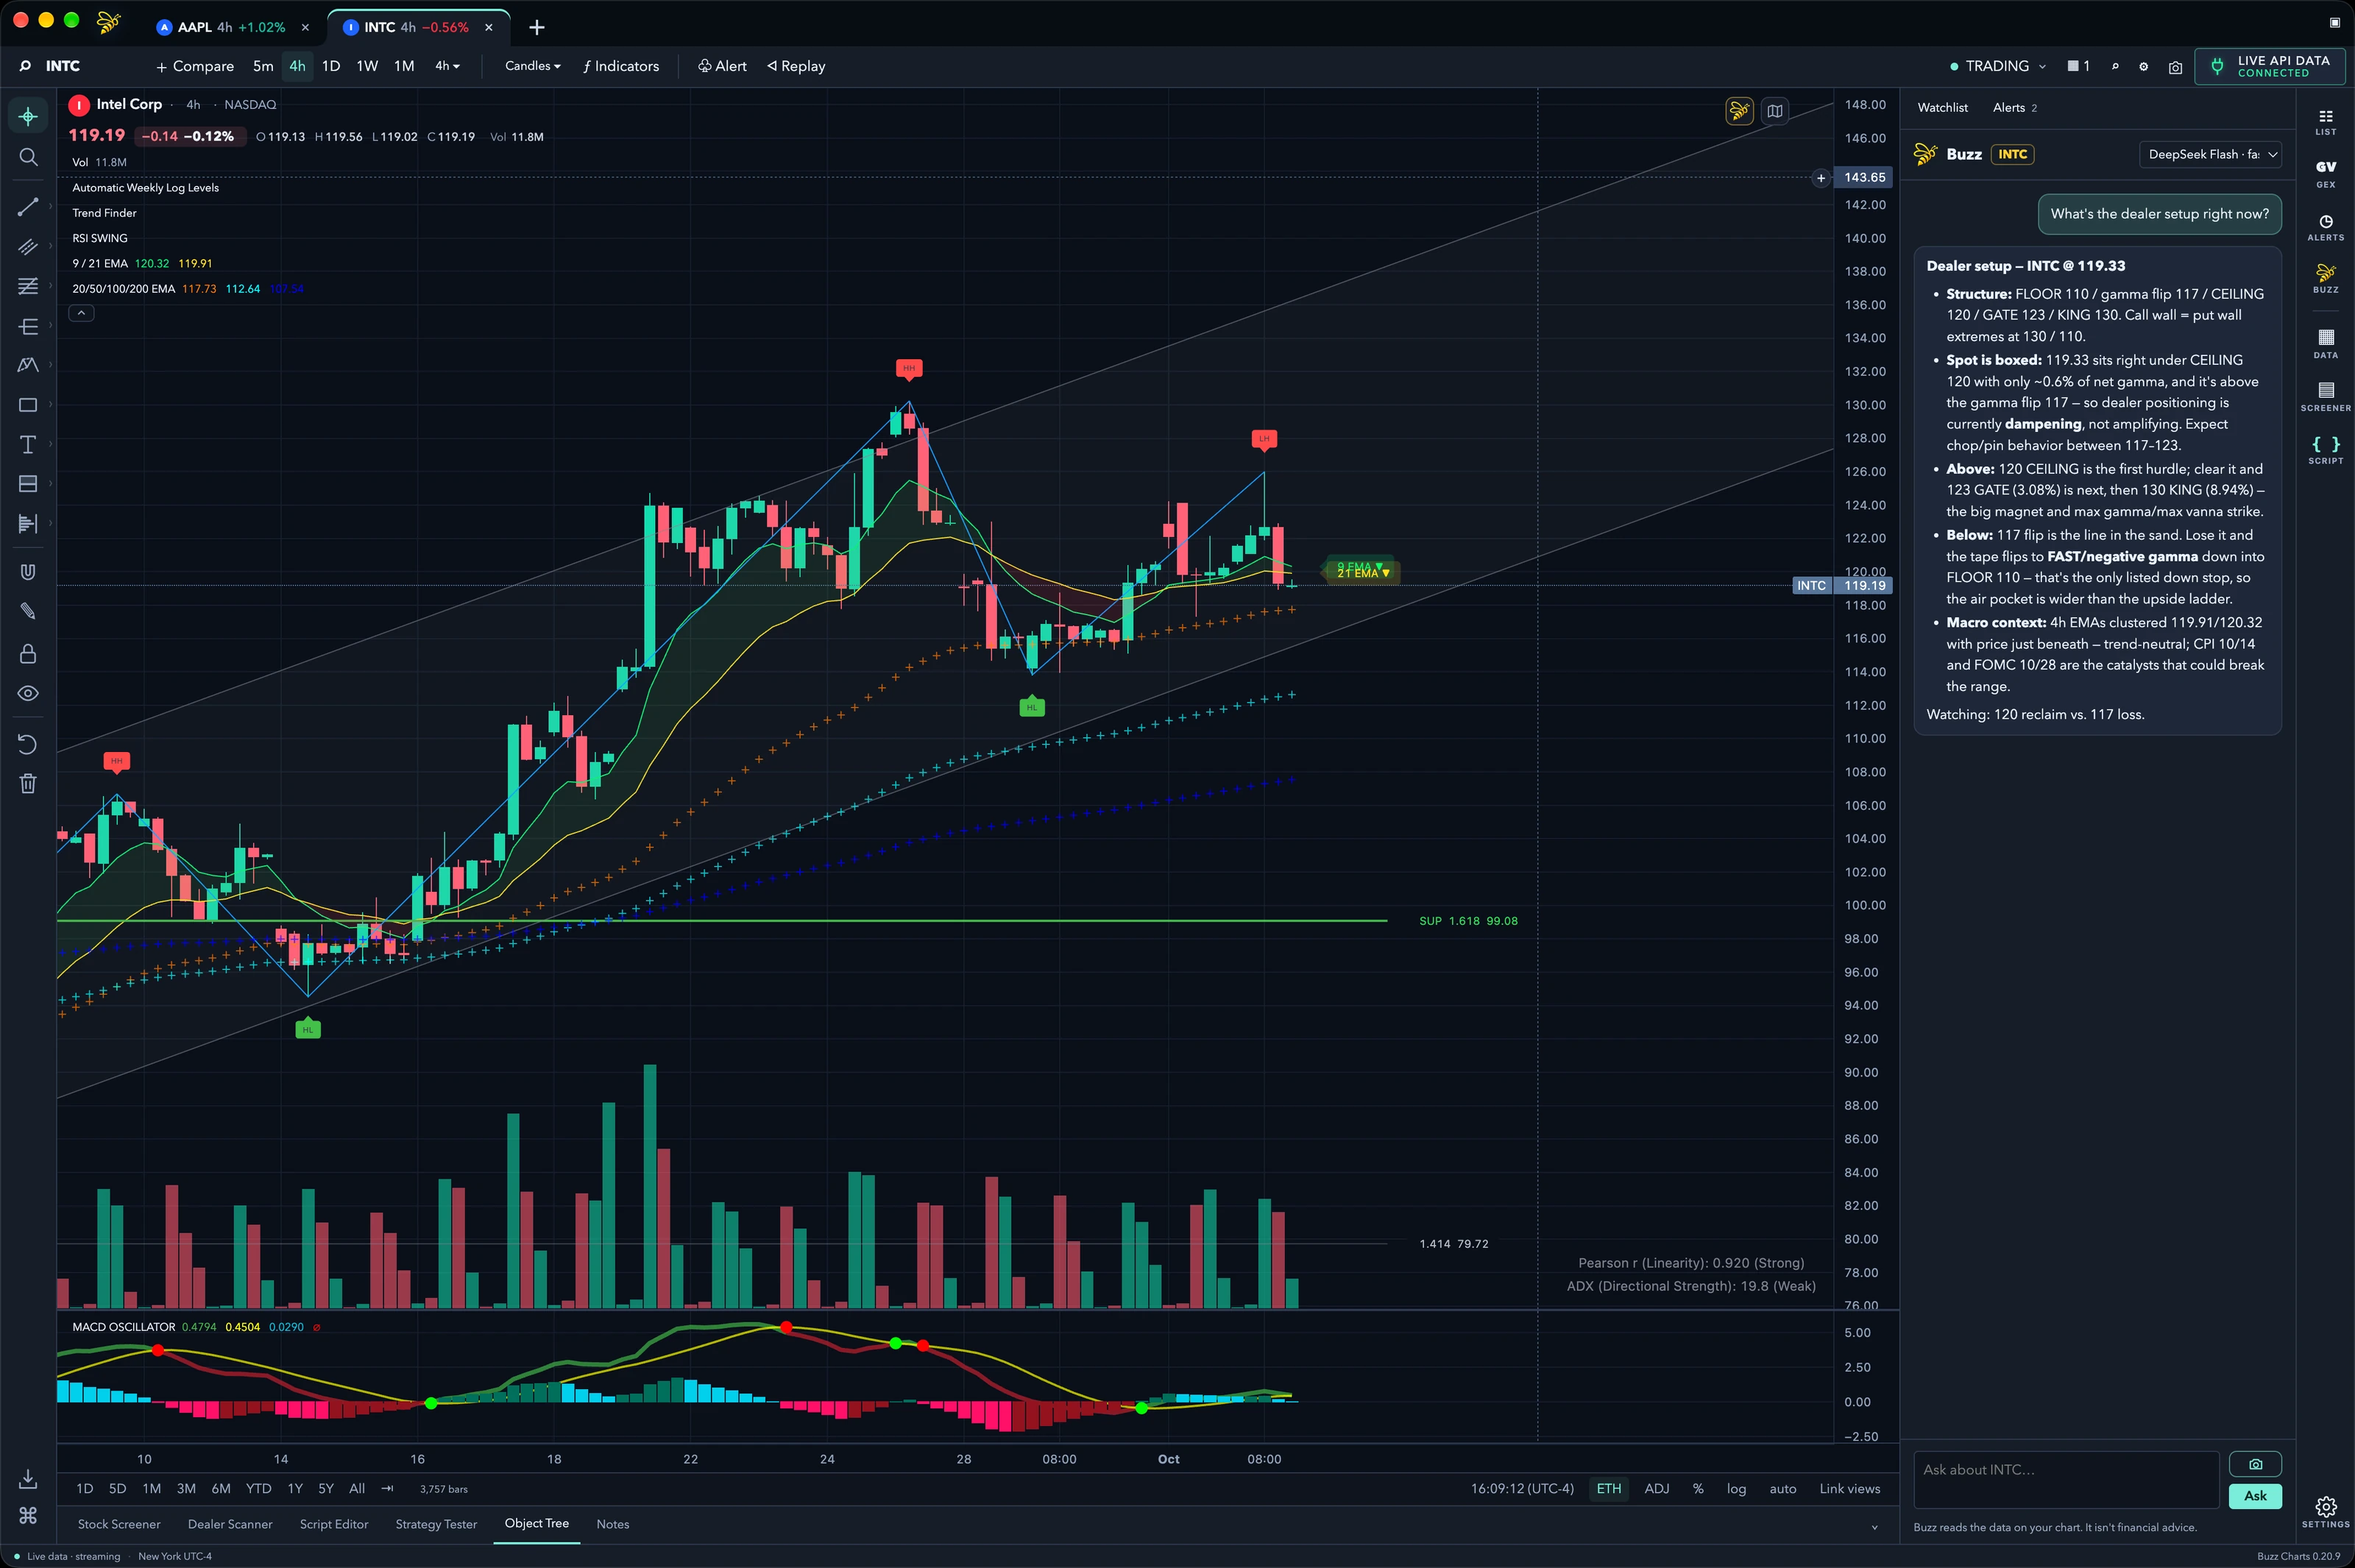Screen dimensions: 2355x1568
Task: Open the 4h interval dropdown
Action: coord(447,66)
